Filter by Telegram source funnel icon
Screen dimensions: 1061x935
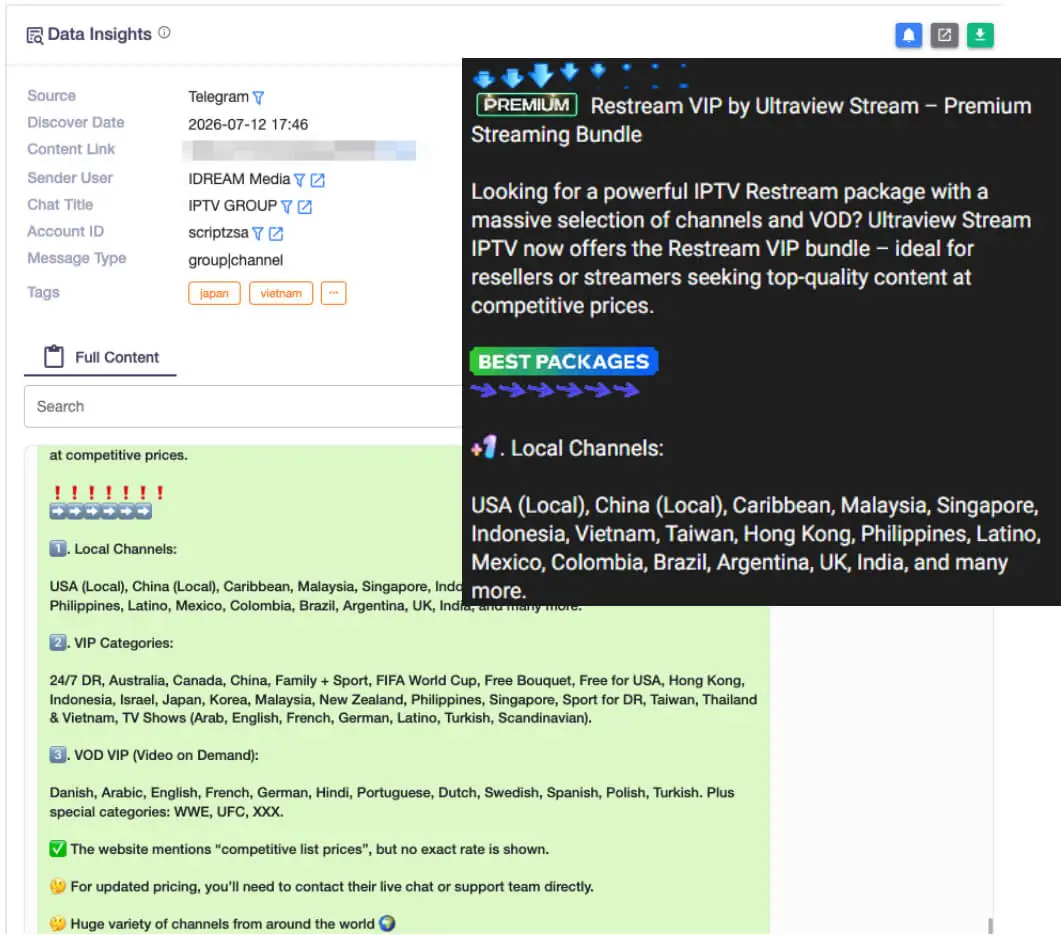pos(258,98)
